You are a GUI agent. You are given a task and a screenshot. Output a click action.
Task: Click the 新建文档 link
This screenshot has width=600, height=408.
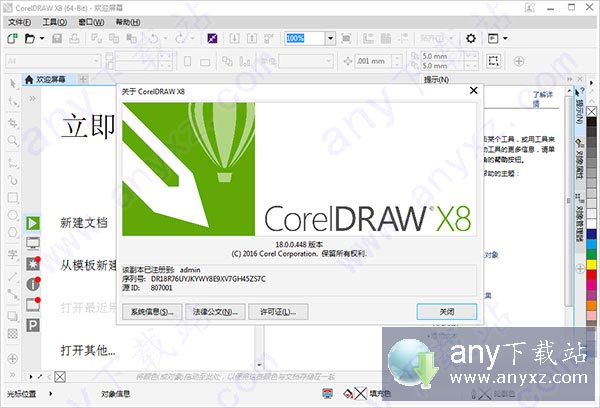84,223
